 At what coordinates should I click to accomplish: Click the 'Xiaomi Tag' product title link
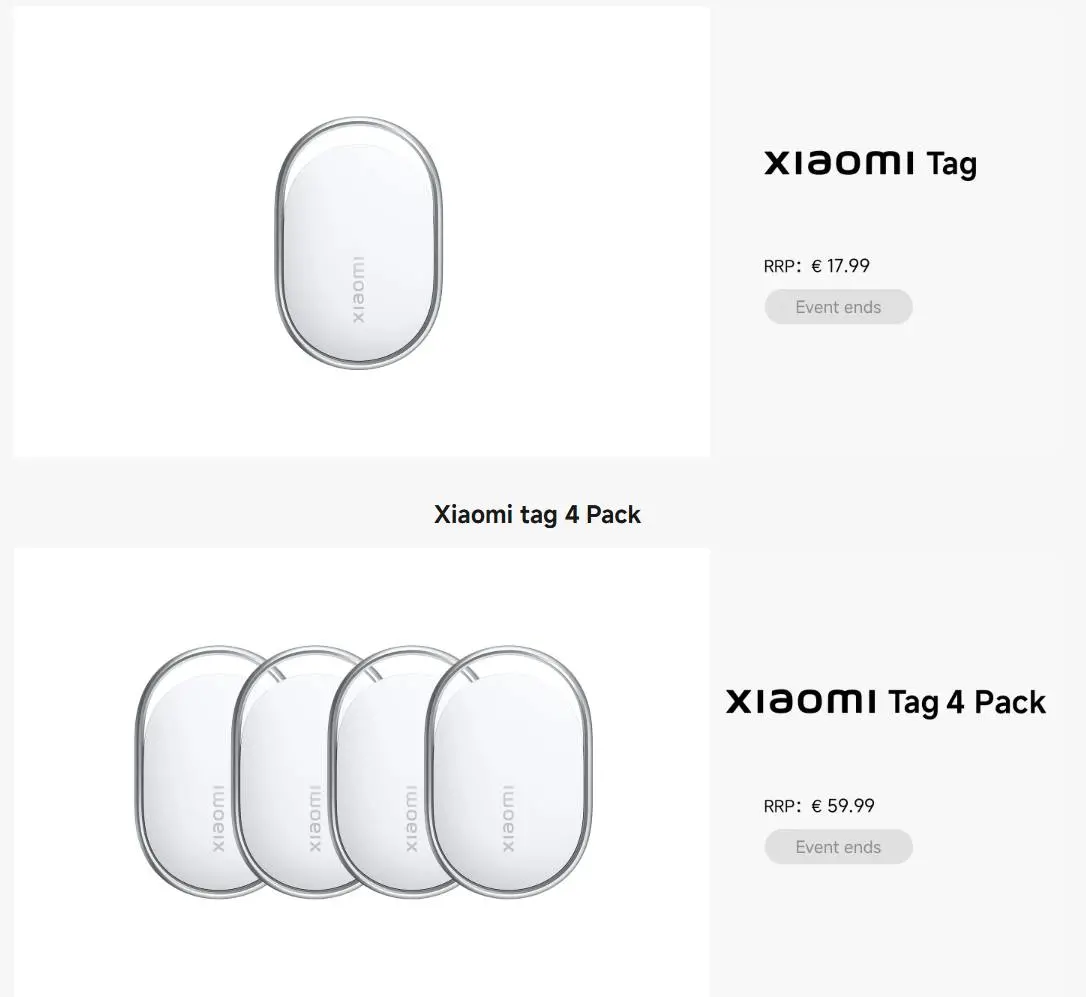pyautogui.click(x=870, y=163)
